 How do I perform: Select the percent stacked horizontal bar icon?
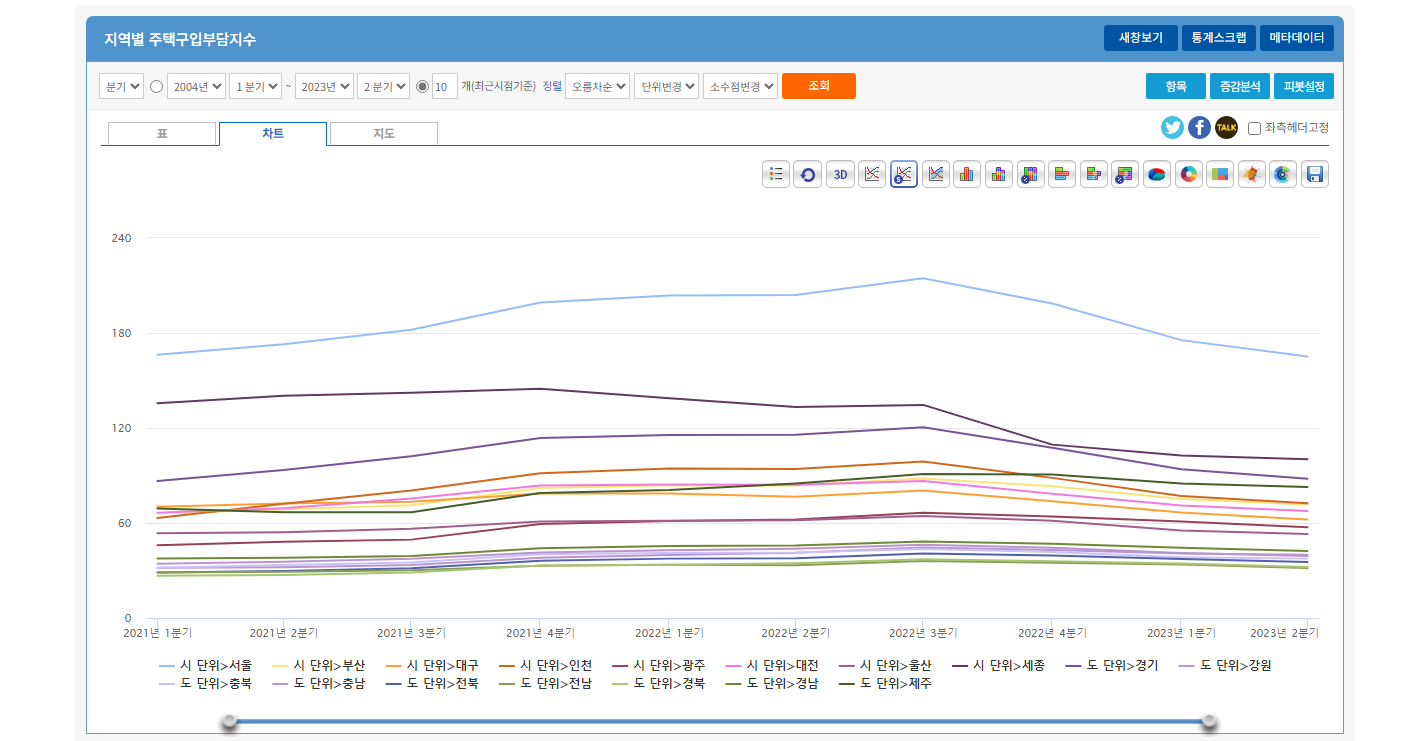[x=1126, y=174]
